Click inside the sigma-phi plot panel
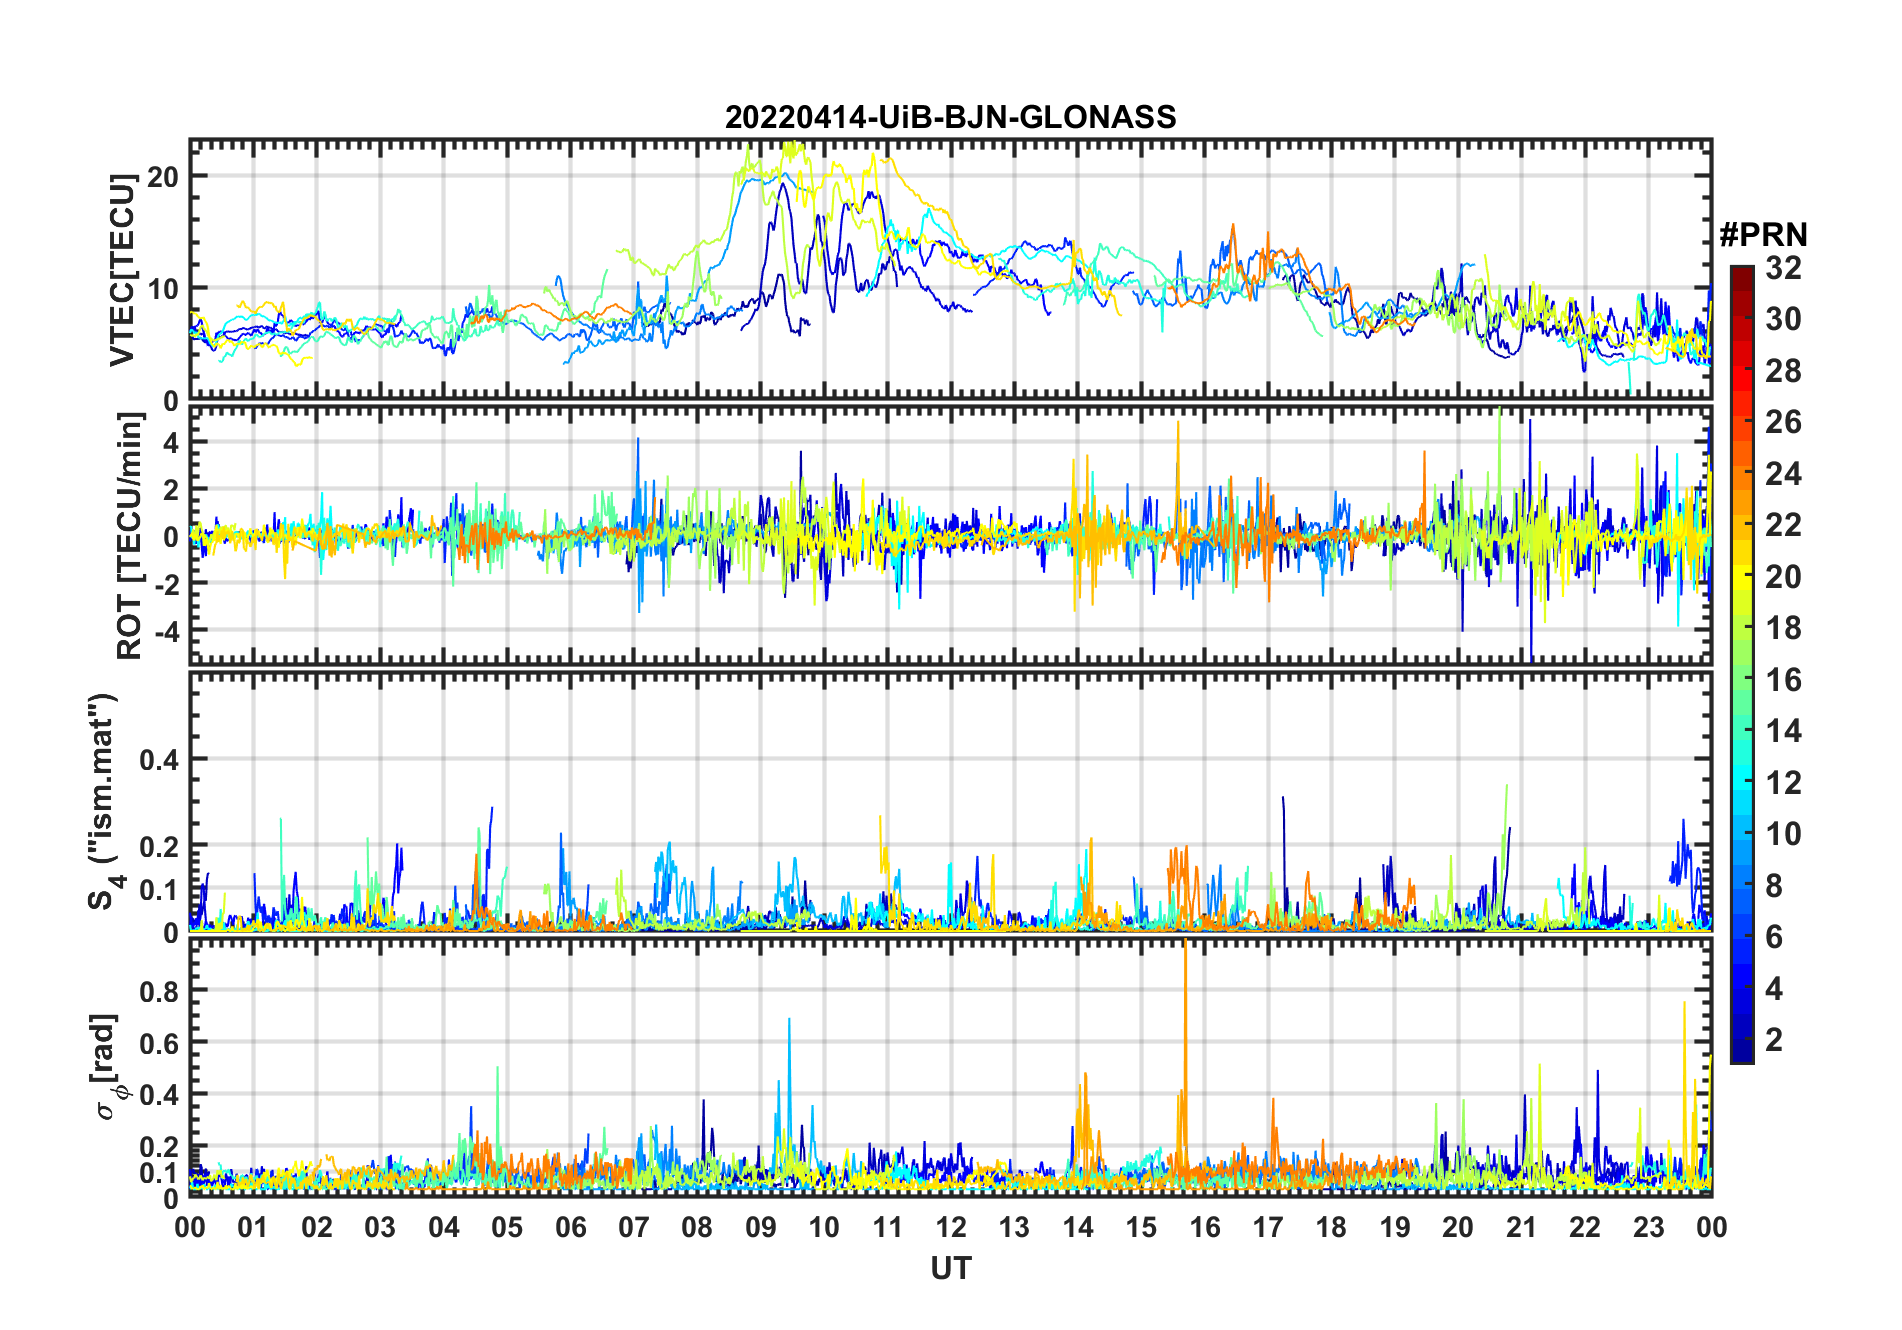Image resolution: width=1902 pixels, height=1330 pixels. pyautogui.click(x=951, y=1067)
